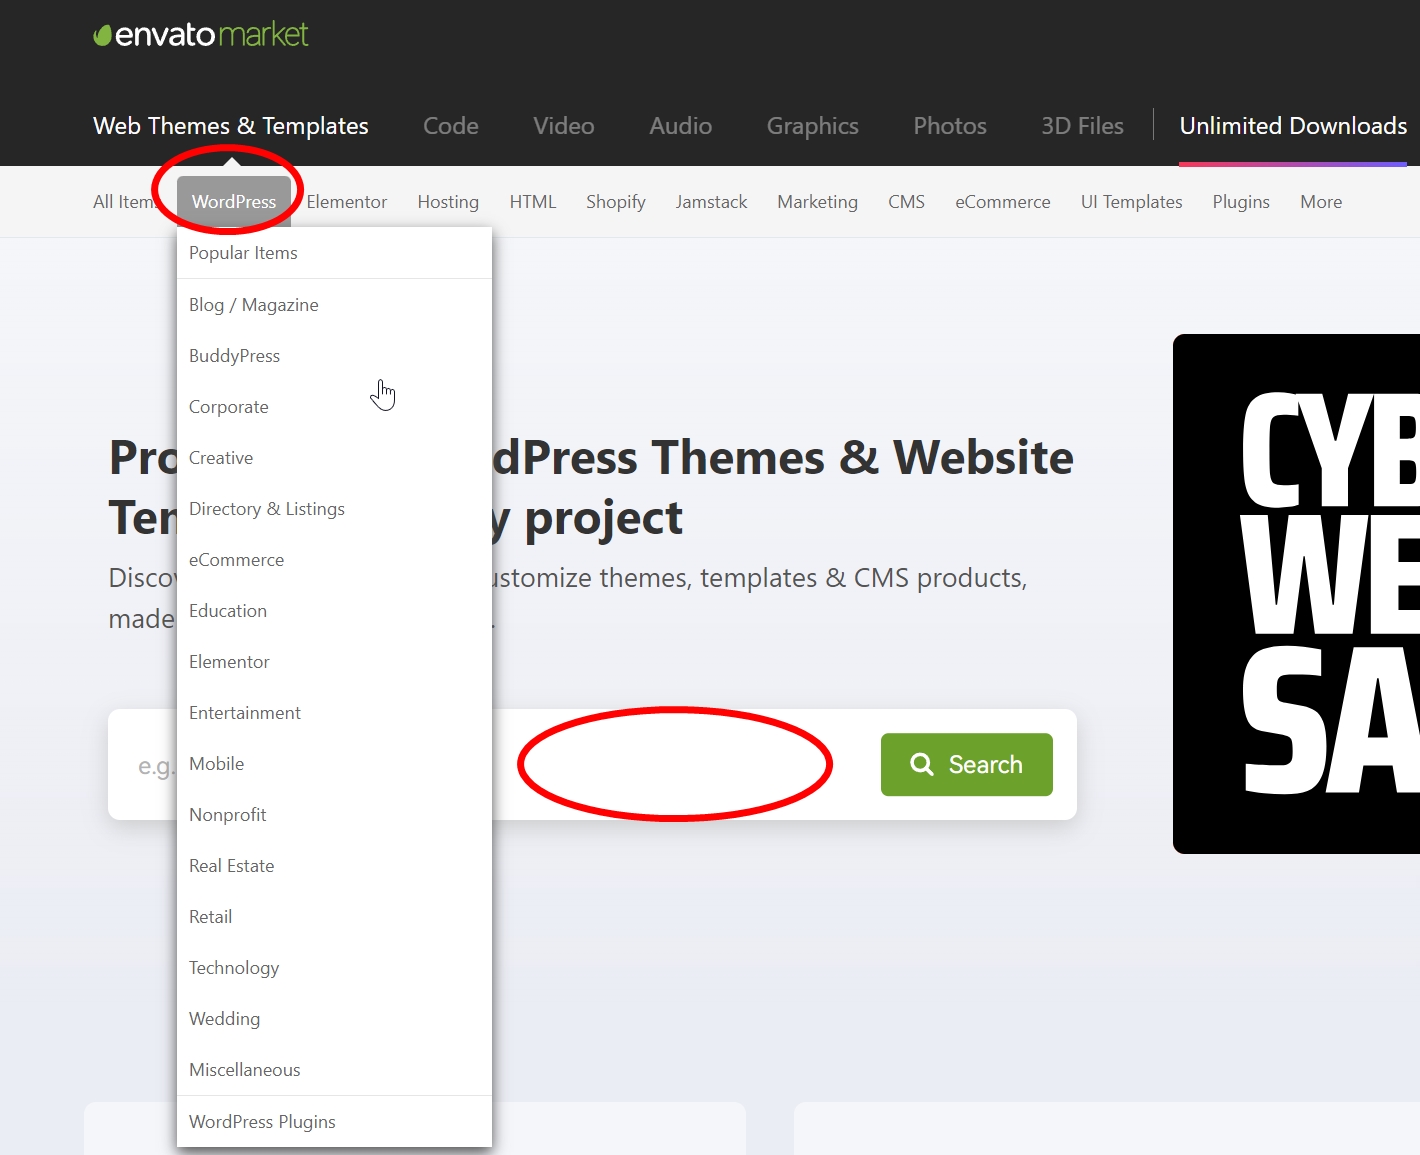The image size is (1420, 1155).
Task: Open the Elementor category
Action: (347, 202)
